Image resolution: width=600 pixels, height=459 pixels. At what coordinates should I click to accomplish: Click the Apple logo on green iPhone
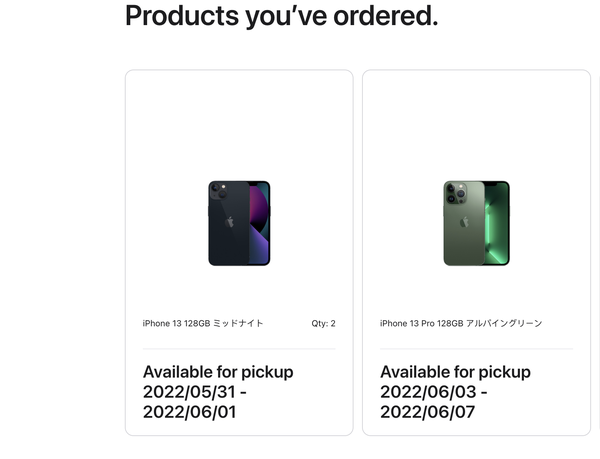[464, 222]
